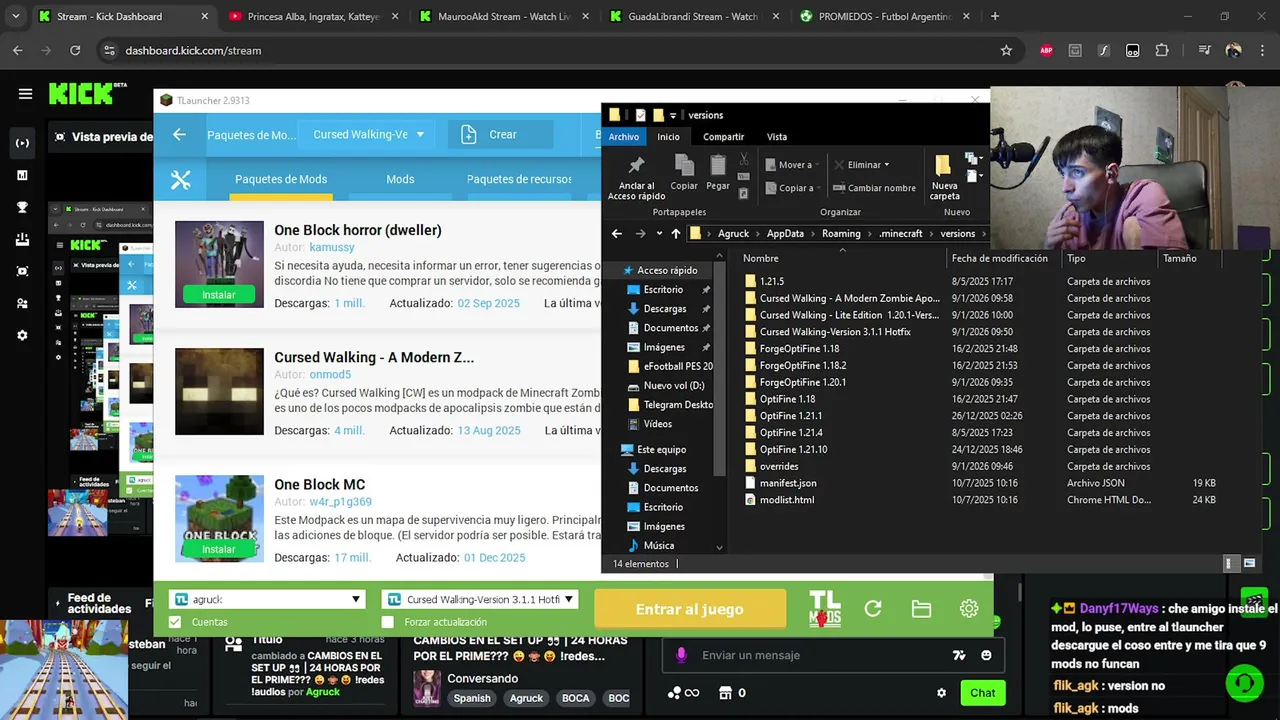
Task: Click Entrar al juego button
Action: [x=689, y=609]
